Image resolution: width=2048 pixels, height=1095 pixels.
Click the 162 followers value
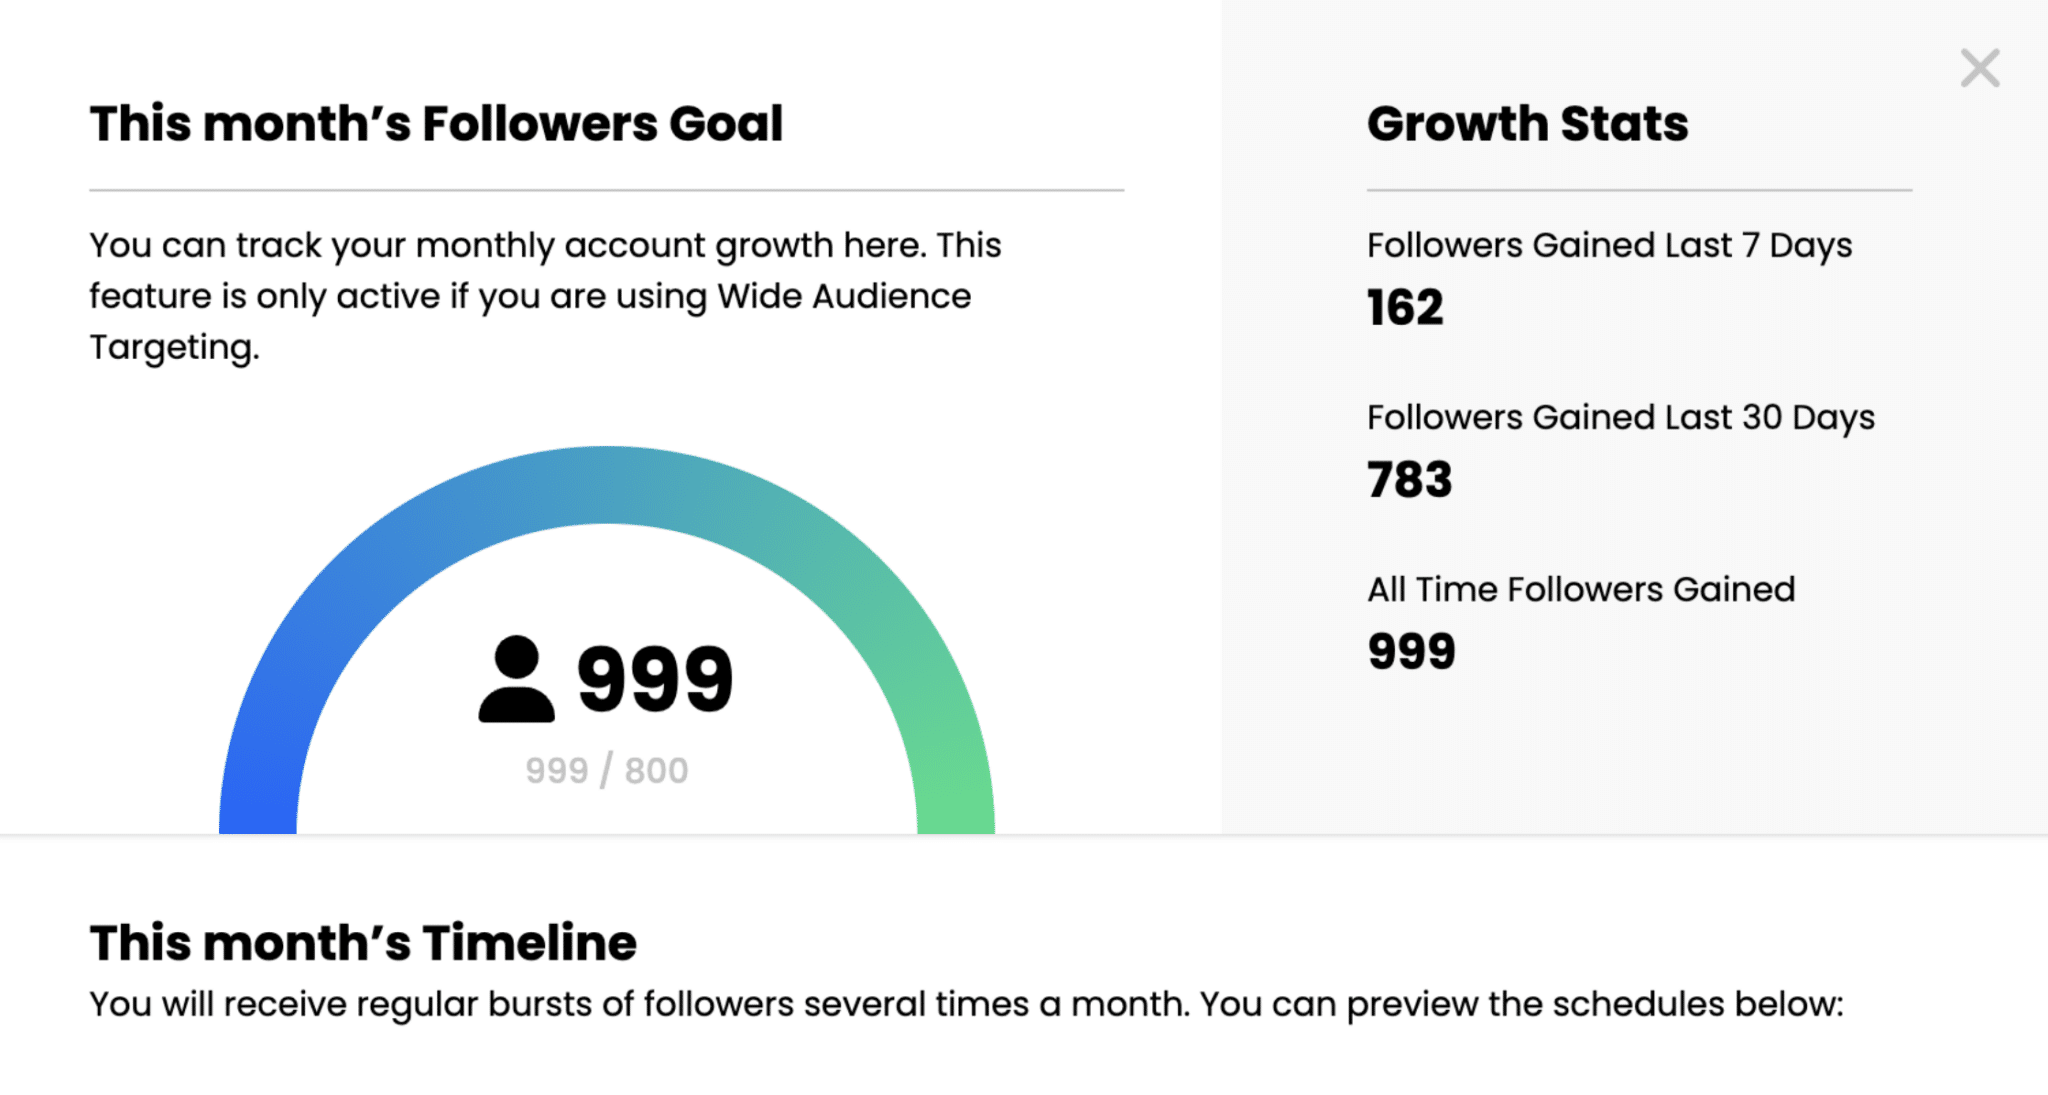[x=1405, y=307]
